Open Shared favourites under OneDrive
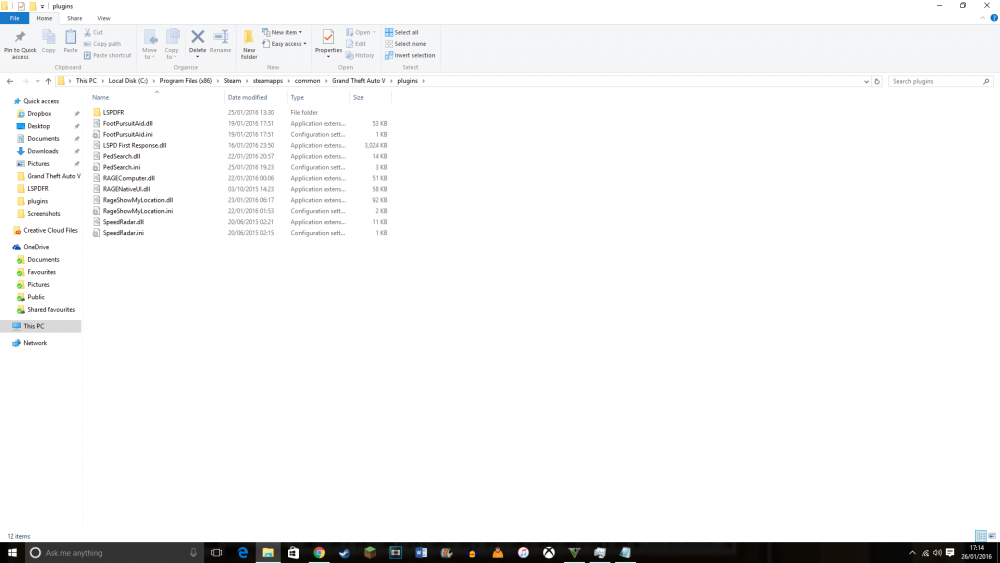Screen dimensions: 1000x563 pyautogui.click(x=50, y=310)
